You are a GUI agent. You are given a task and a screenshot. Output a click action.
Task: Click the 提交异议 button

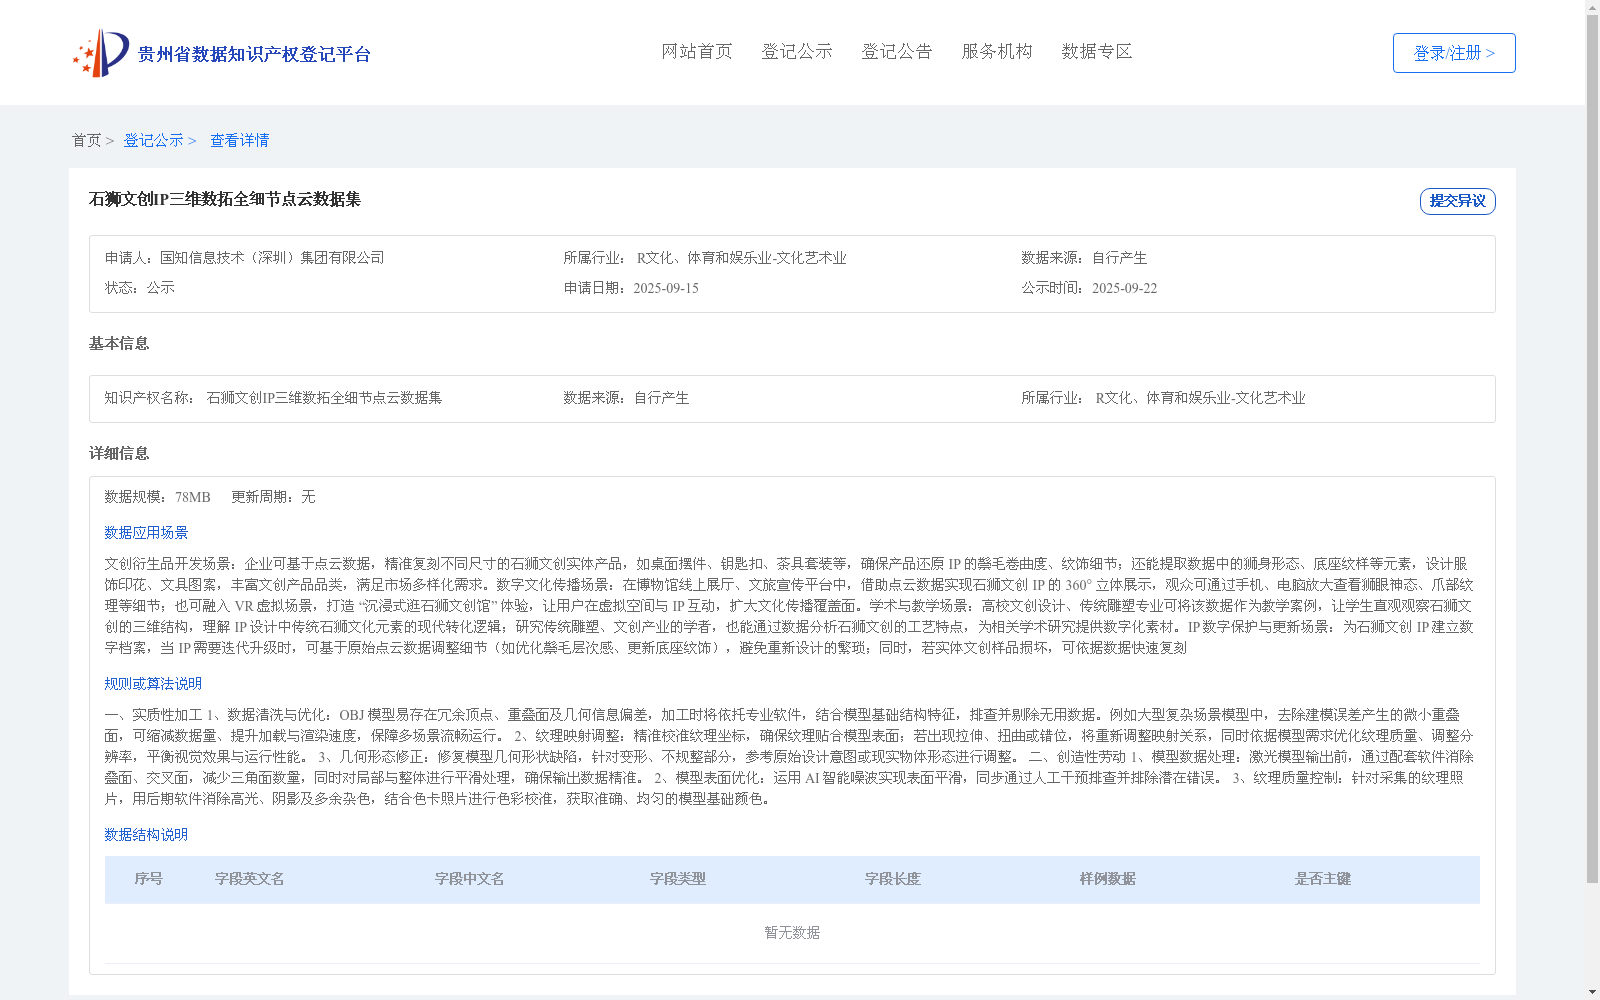point(1458,201)
